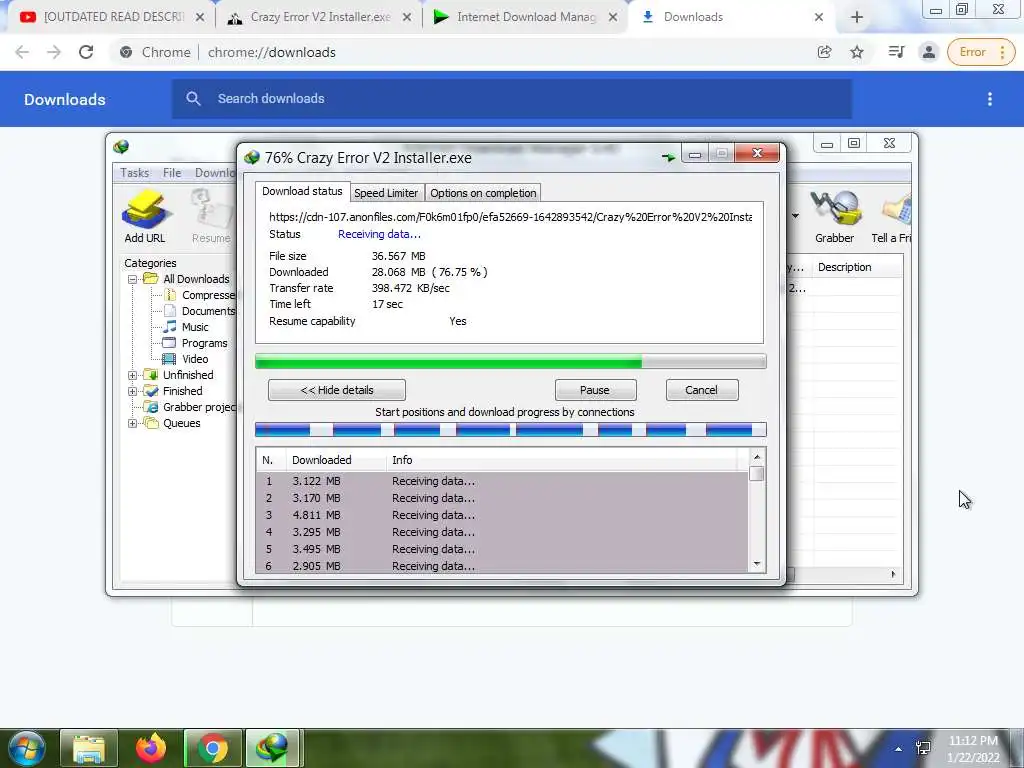Open the Windows Start menu
The height and width of the screenshot is (768, 1024).
pos(26,748)
